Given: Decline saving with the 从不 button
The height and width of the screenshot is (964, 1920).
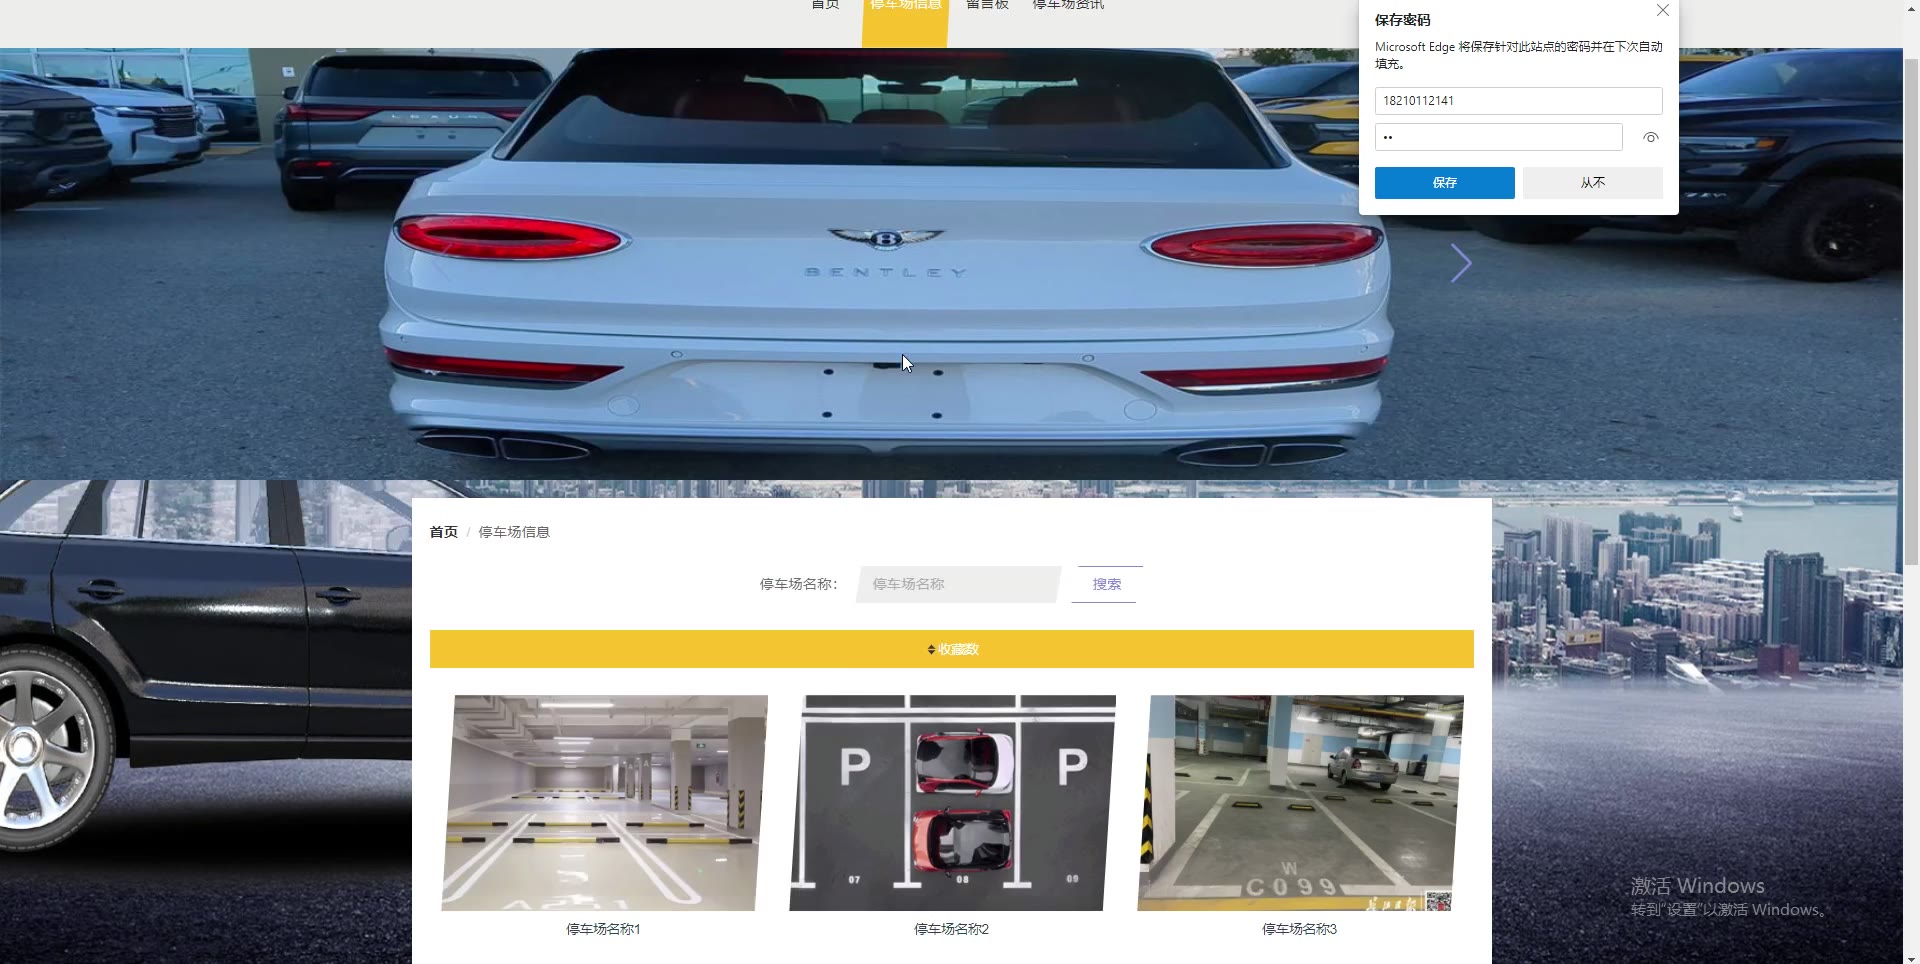Looking at the screenshot, I should click(x=1592, y=183).
